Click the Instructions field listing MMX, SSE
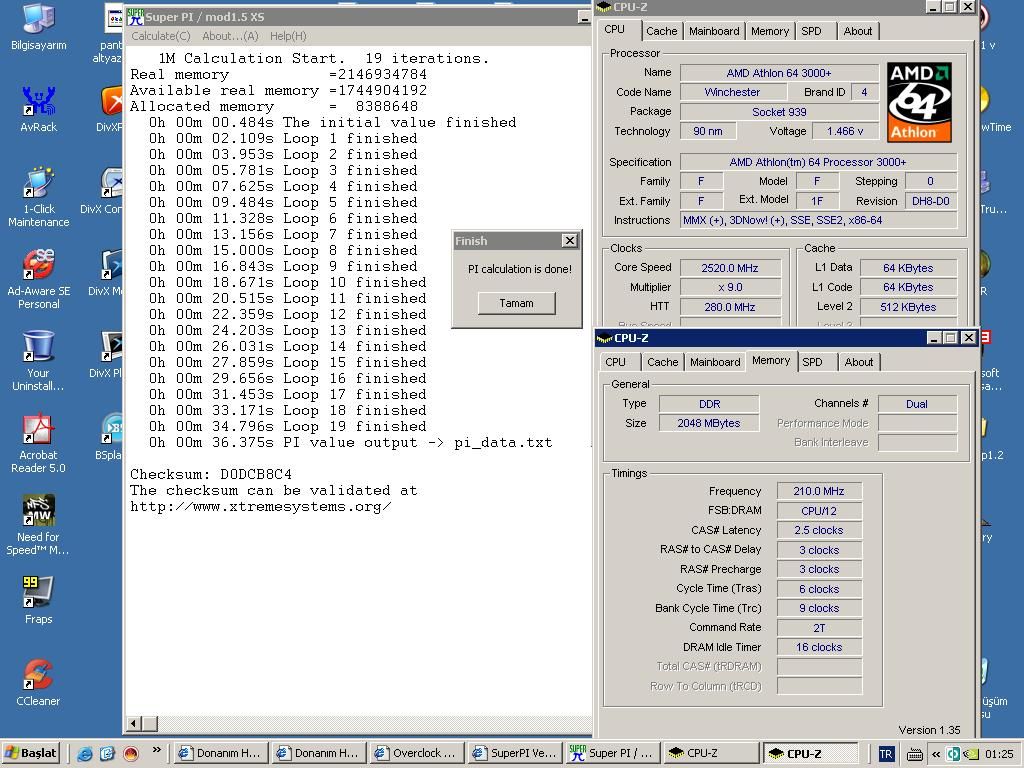 coord(819,220)
